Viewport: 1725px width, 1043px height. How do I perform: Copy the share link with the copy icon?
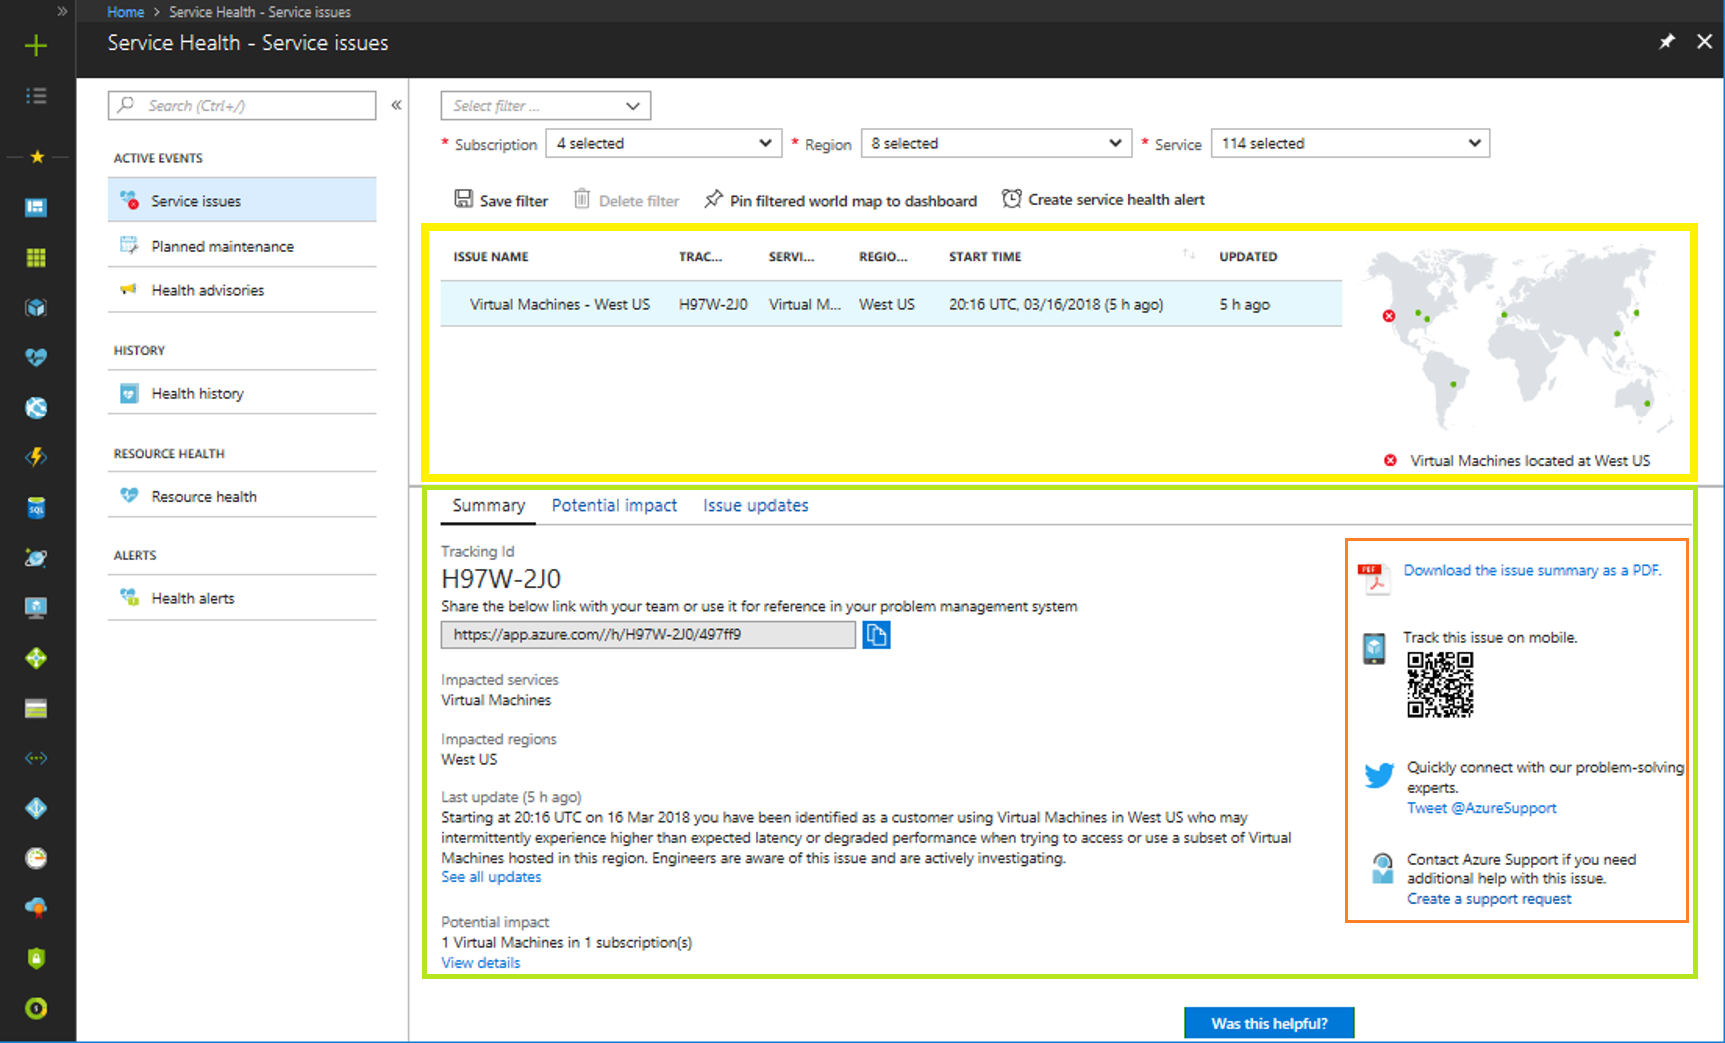(877, 635)
